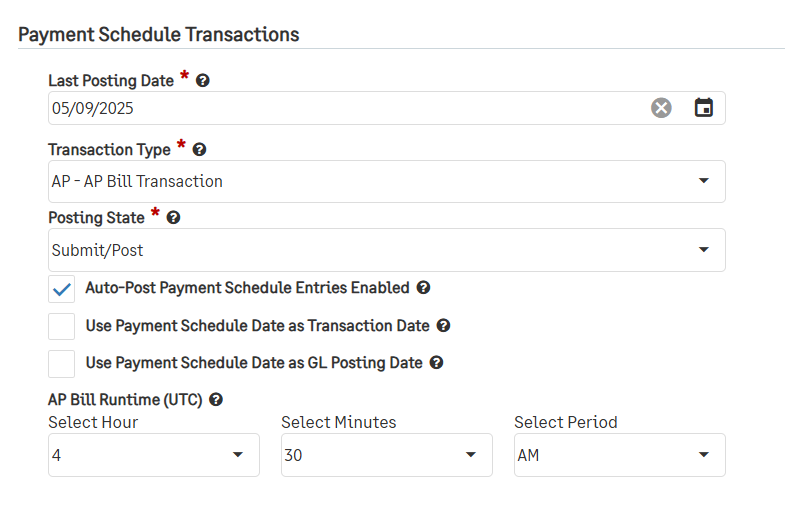
Task: Open the Select Hour dropdown
Action: [x=154, y=455]
